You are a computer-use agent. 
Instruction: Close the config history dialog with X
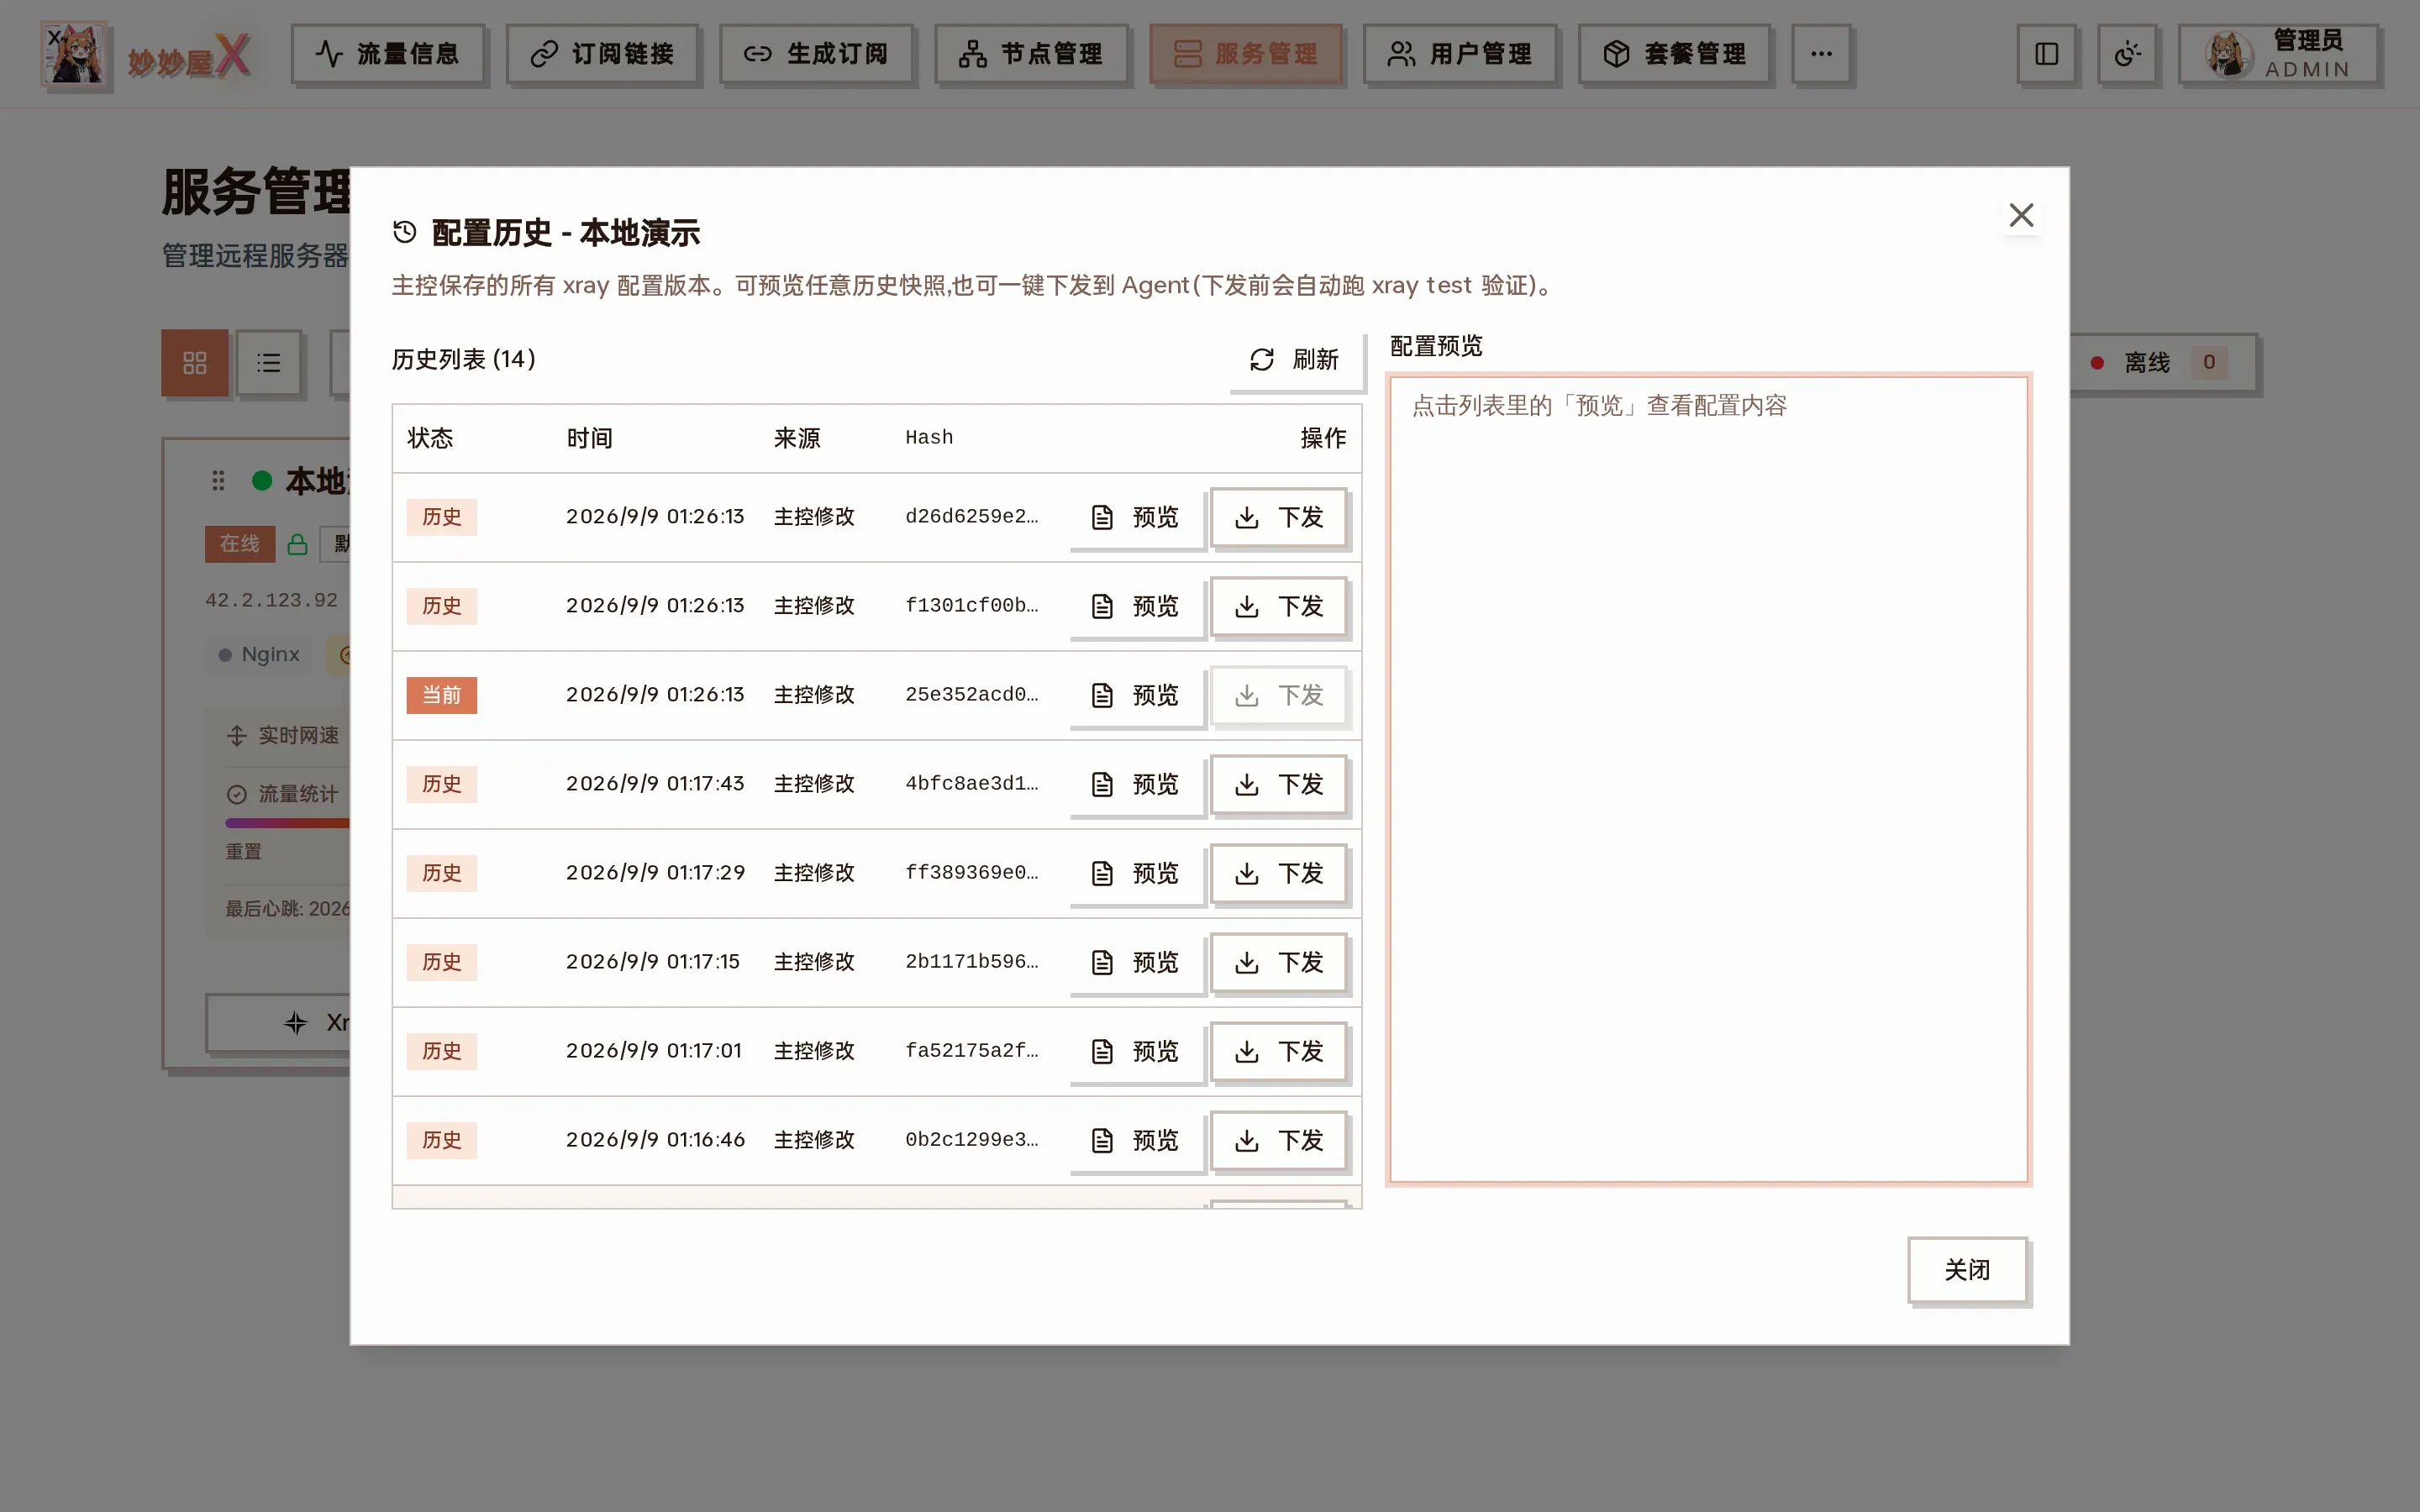click(2021, 215)
